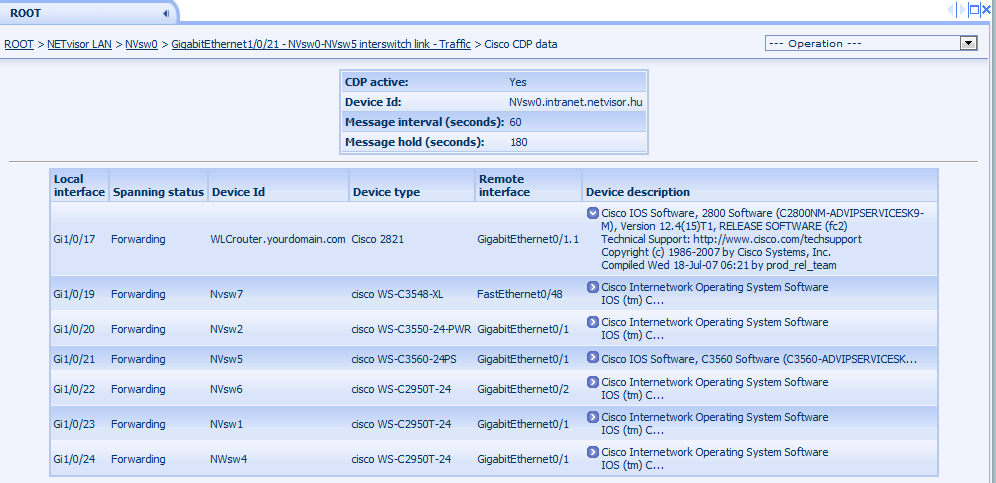Expand device description for NVsw5 row
The width and height of the screenshot is (996, 483).
point(593,358)
